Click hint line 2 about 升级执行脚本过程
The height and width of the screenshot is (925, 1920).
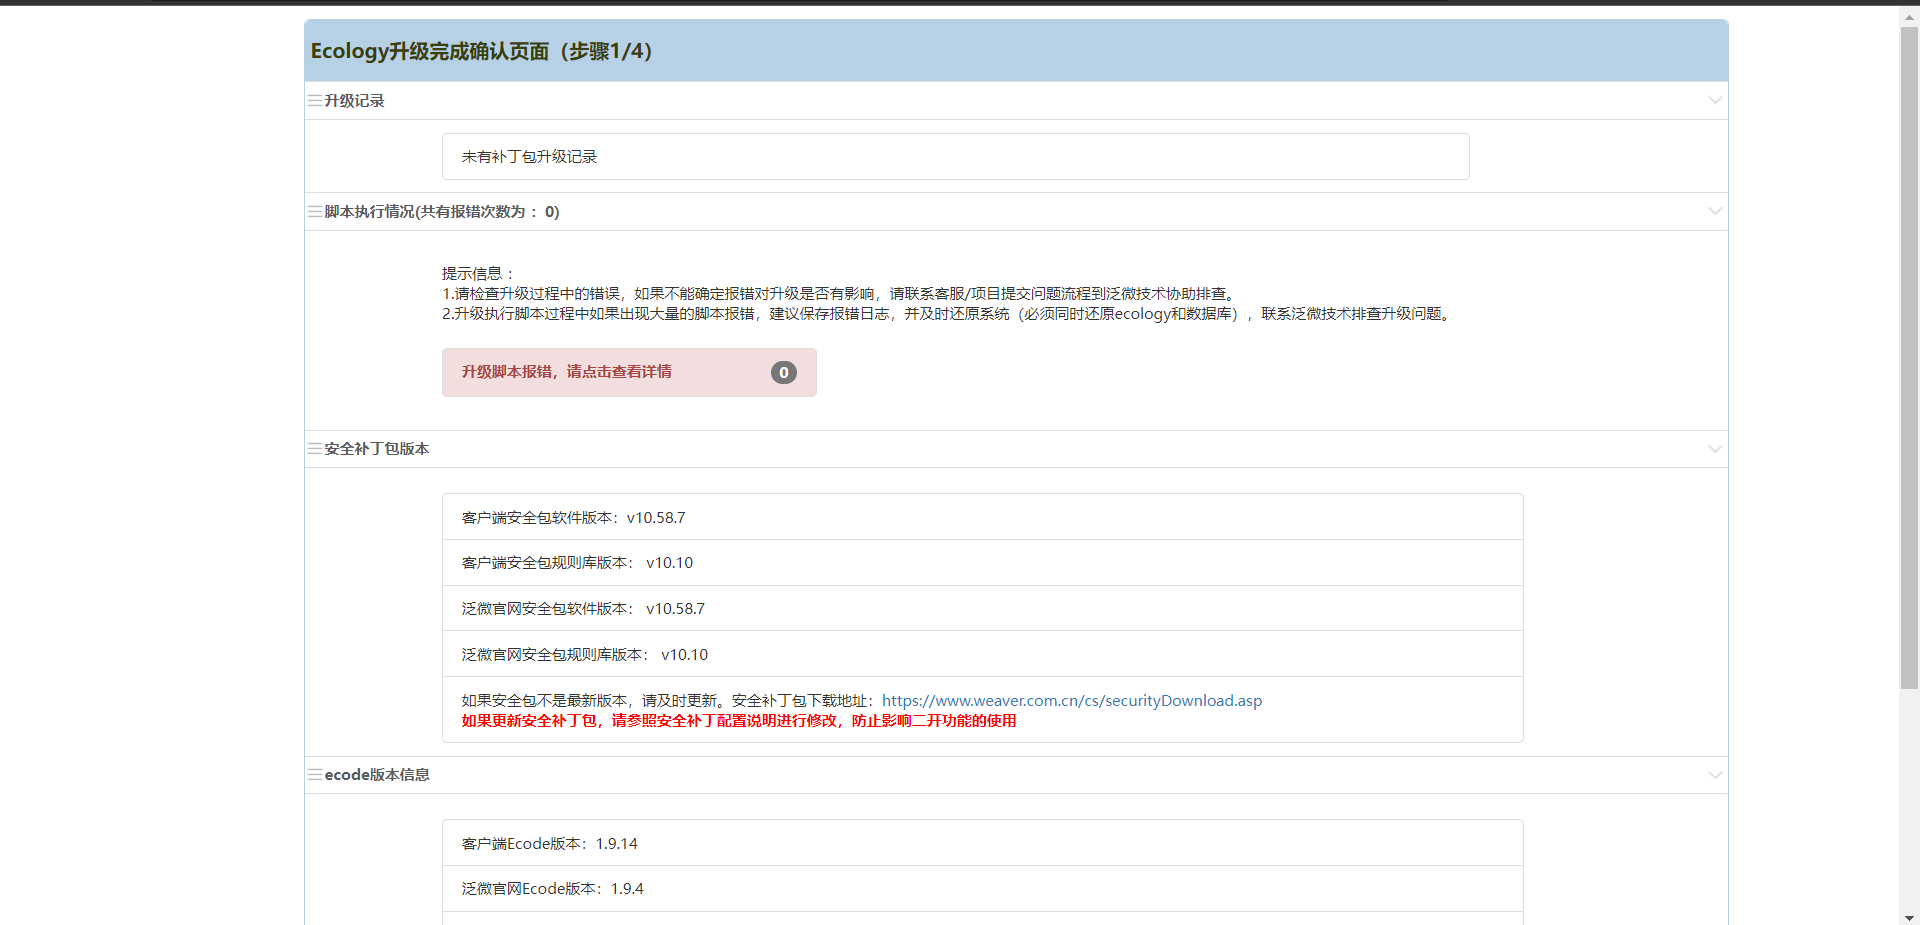click(949, 314)
